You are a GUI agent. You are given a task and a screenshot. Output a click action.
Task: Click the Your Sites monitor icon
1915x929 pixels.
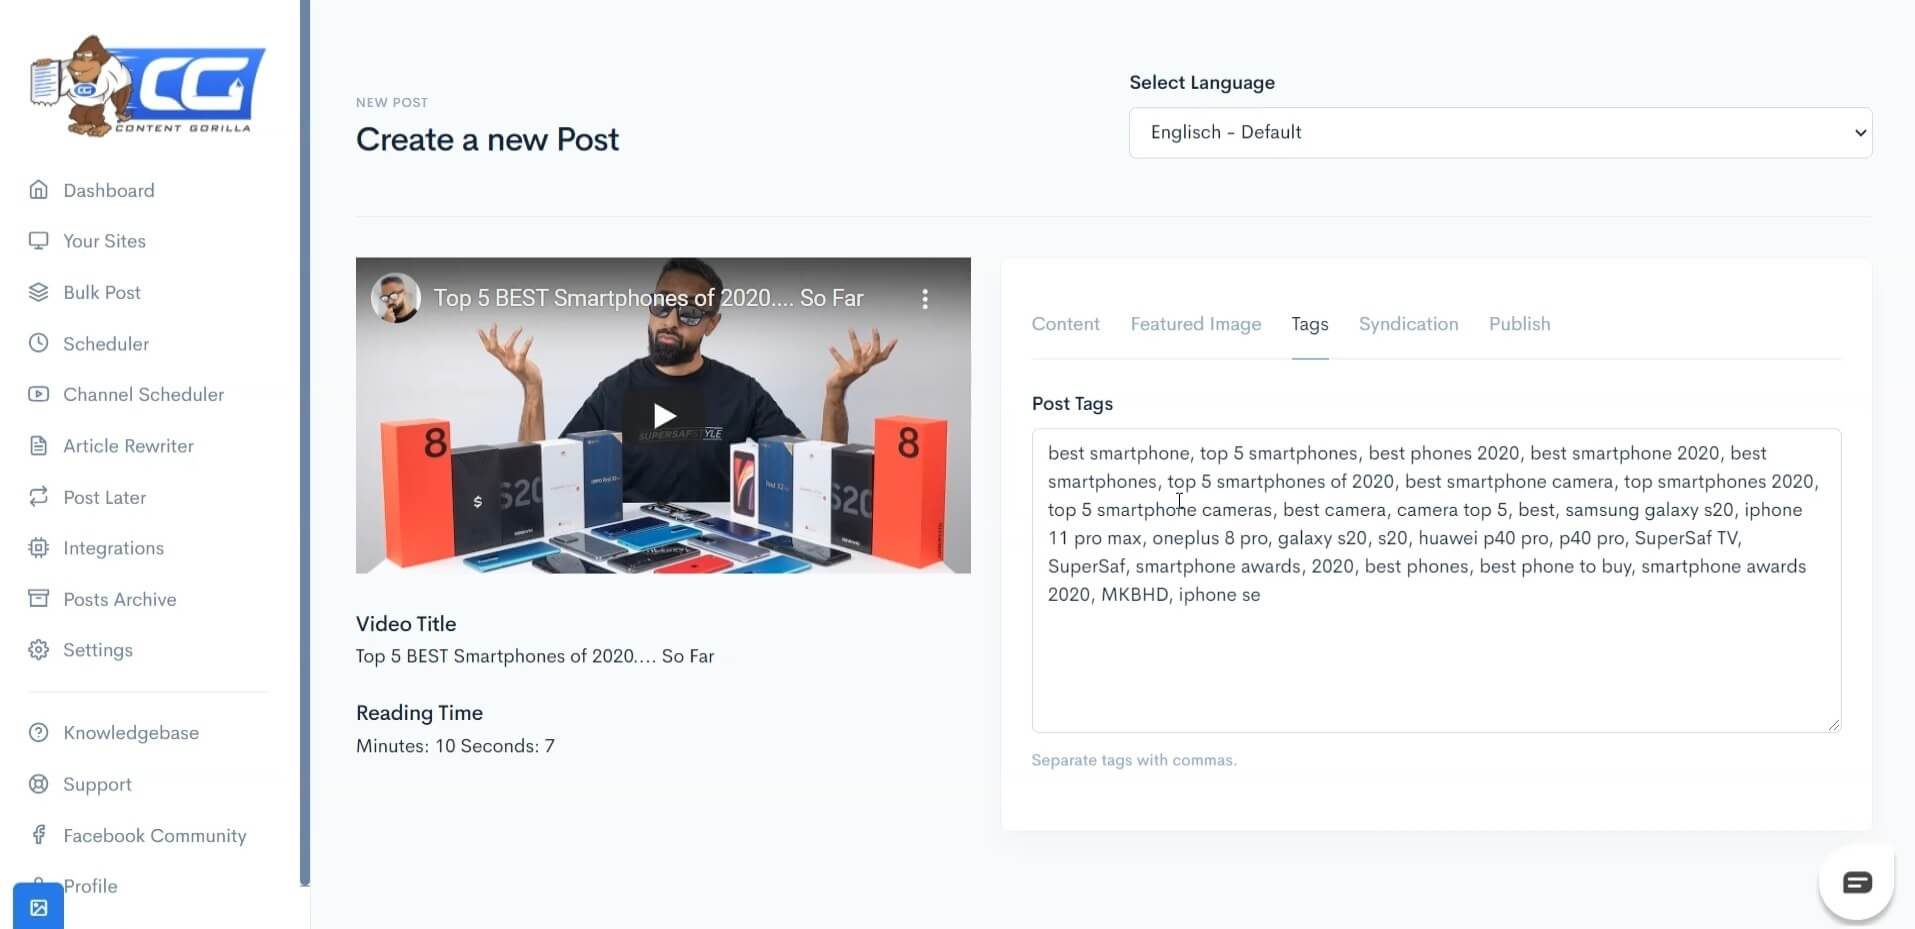point(38,241)
